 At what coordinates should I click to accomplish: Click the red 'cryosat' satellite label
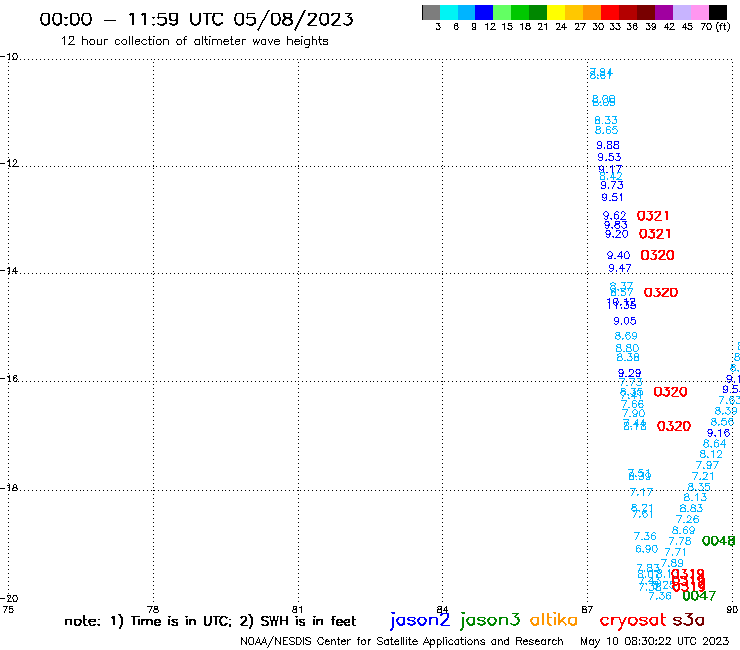[633, 620]
